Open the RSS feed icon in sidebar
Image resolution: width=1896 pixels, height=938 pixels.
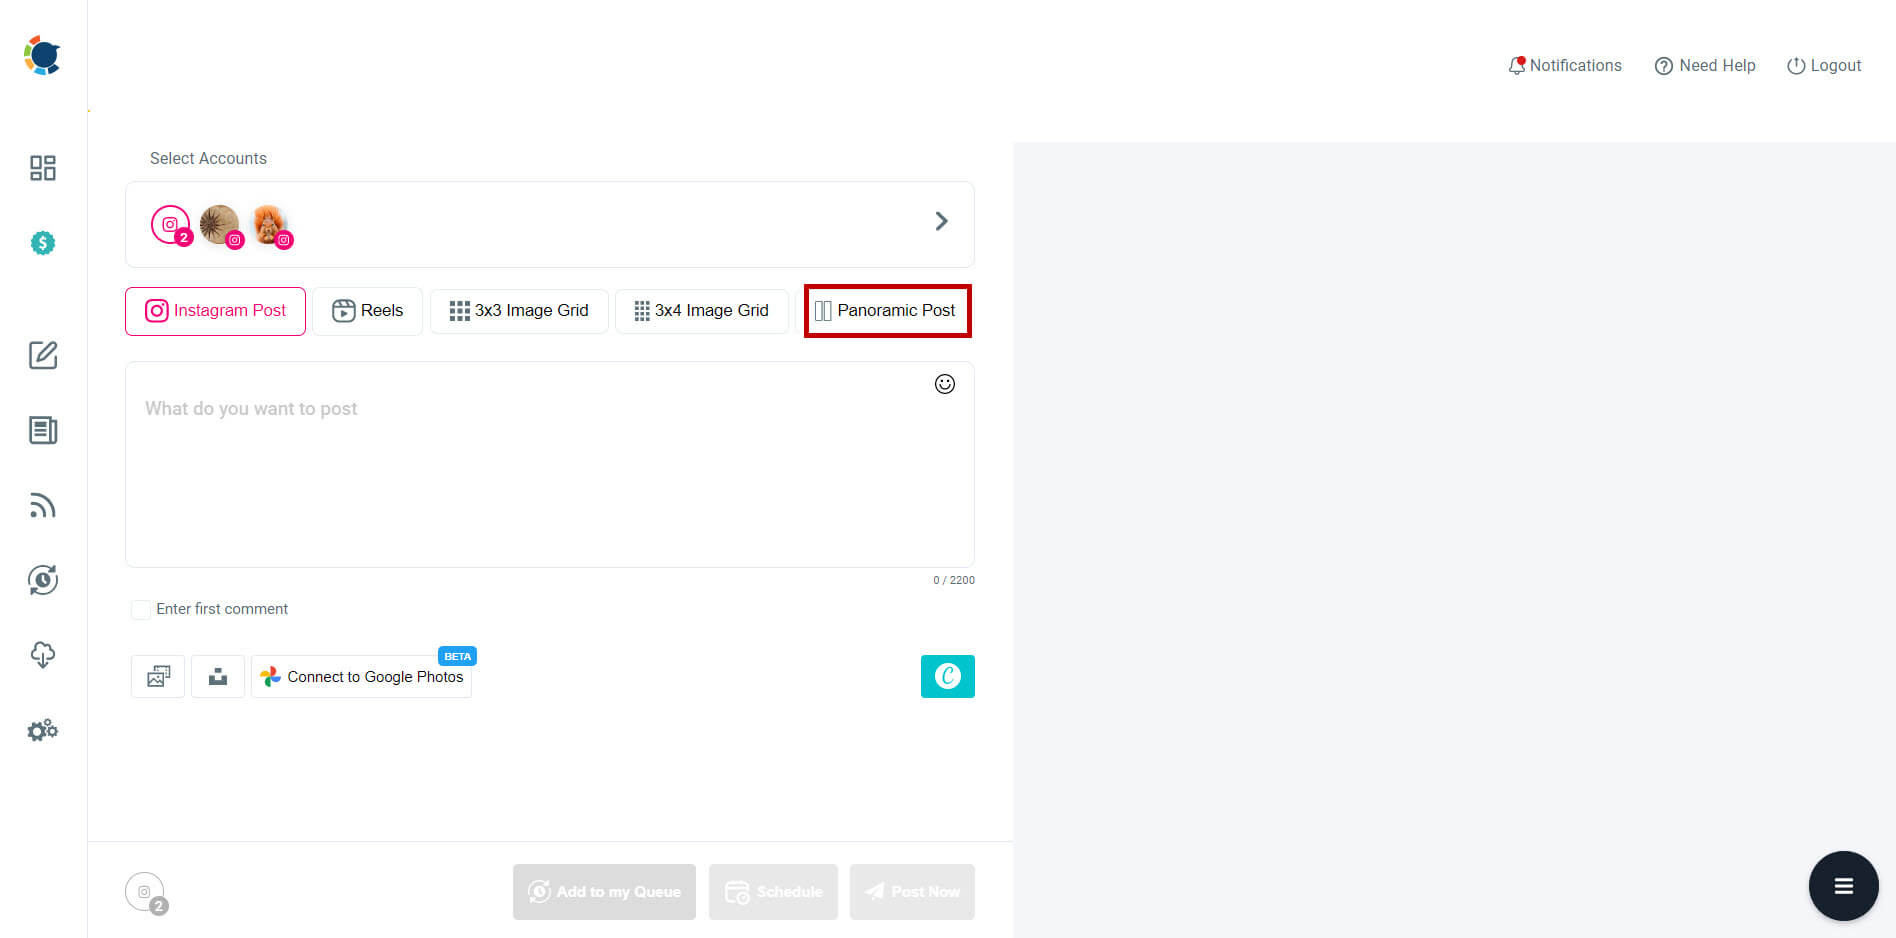43,505
